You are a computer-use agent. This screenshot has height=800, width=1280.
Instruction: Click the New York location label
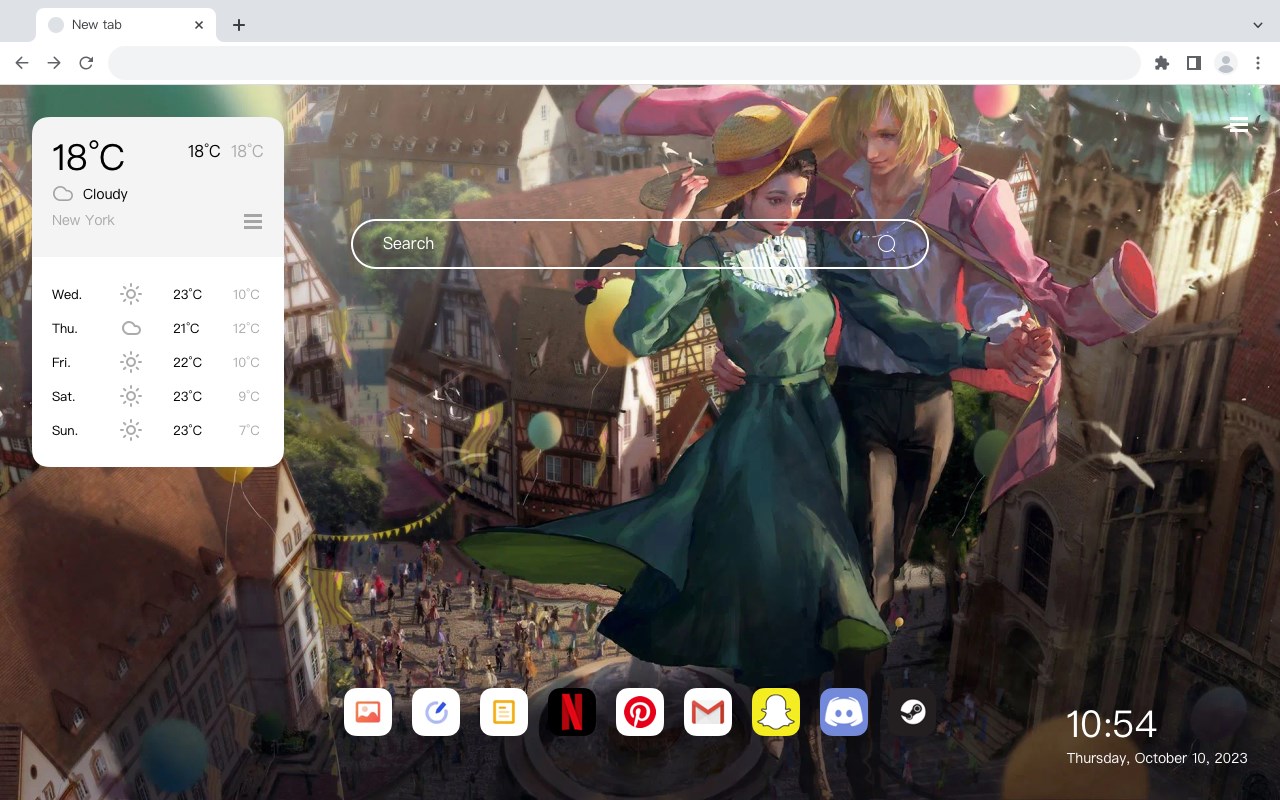[83, 220]
